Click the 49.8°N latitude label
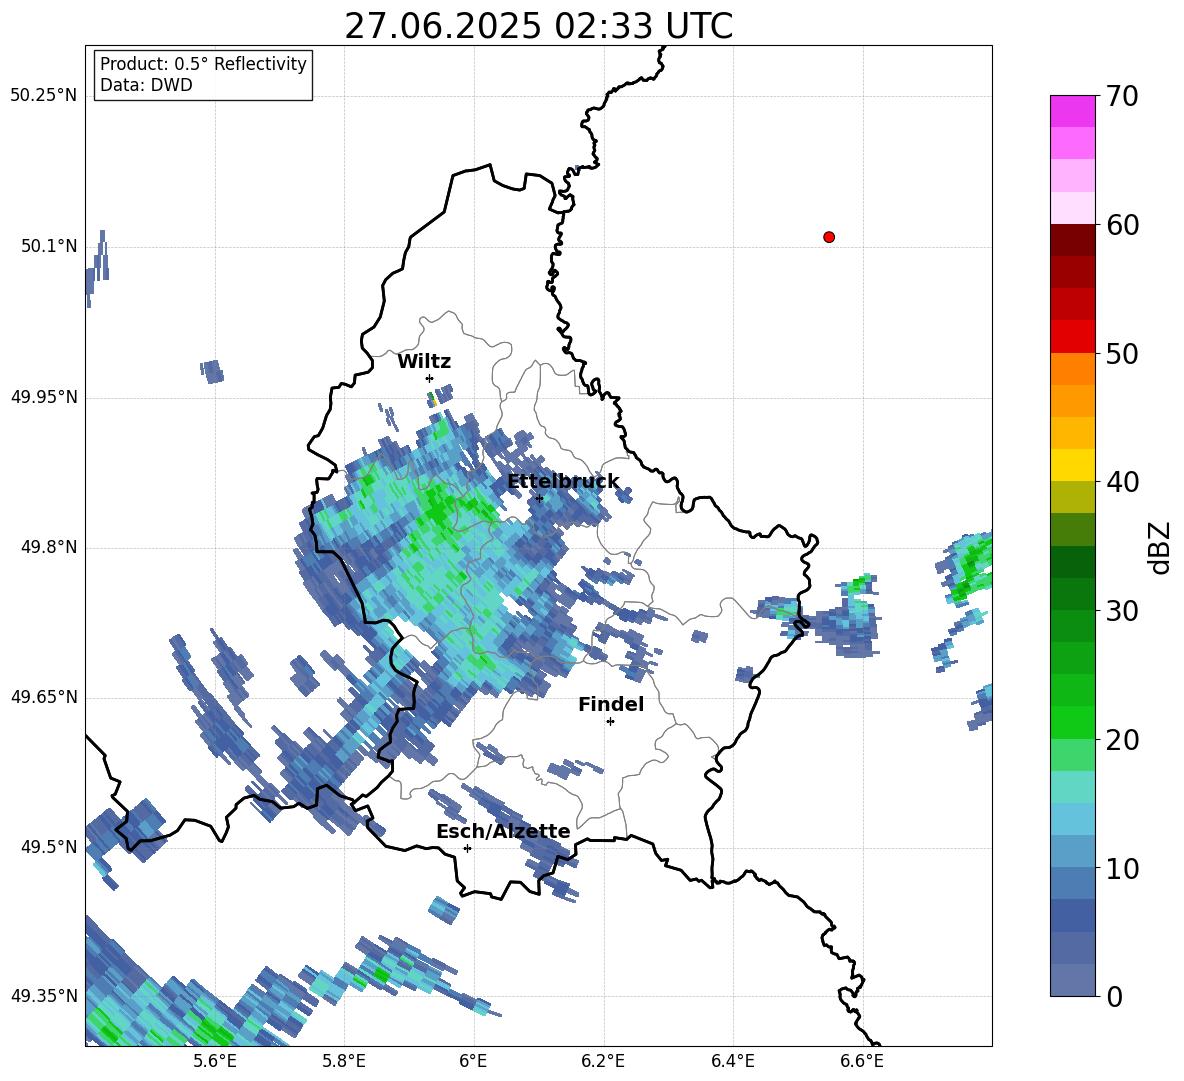Viewport: 1184px width, 1081px height. pos(49,547)
